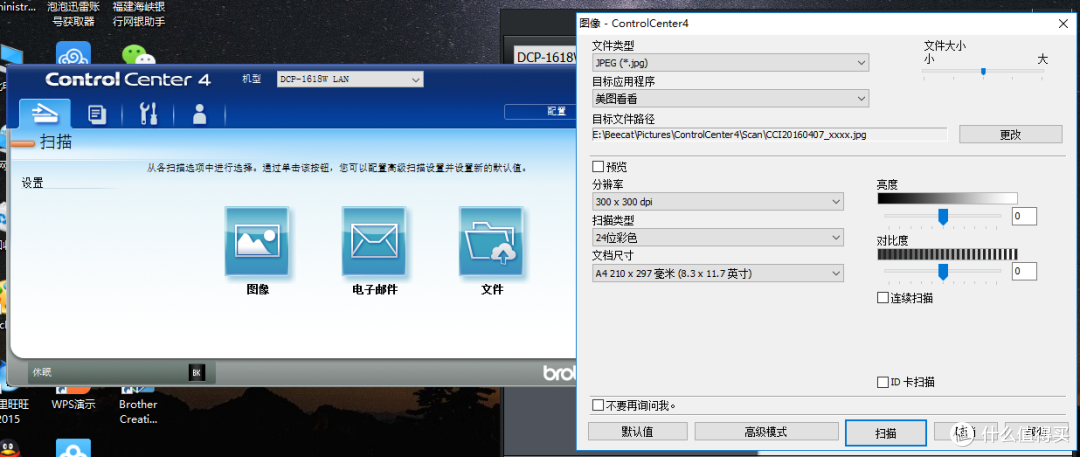Open the Brother Creative desktop shortcut

pyautogui.click(x=138, y=403)
